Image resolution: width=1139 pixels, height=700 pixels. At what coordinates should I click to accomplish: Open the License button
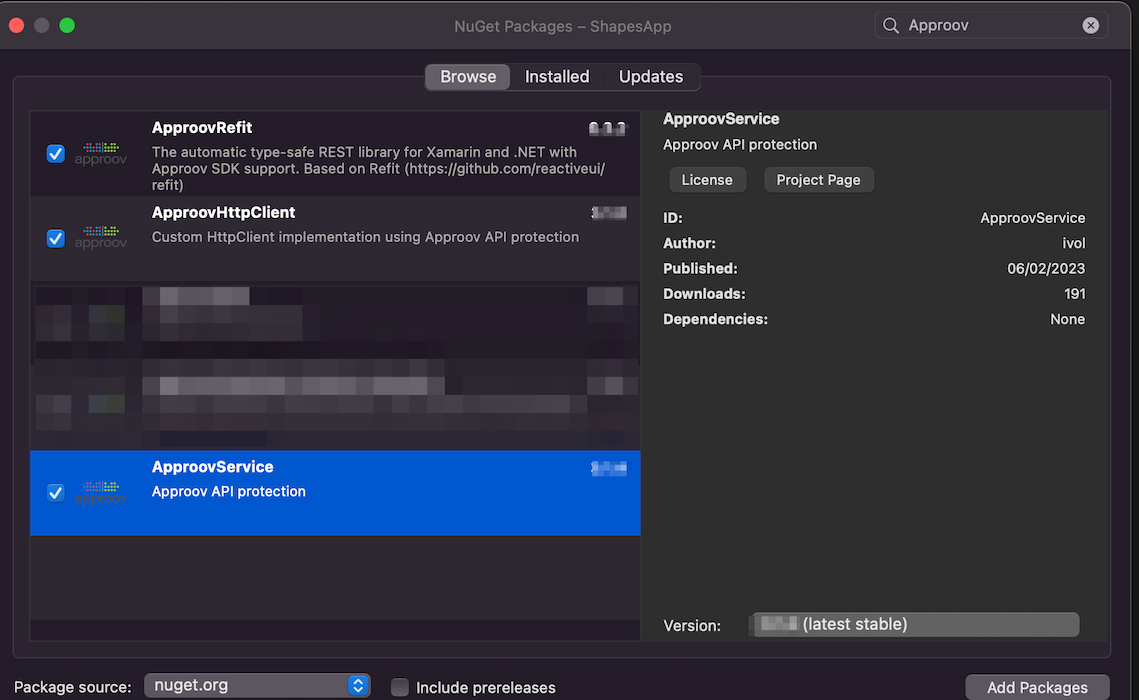point(707,180)
